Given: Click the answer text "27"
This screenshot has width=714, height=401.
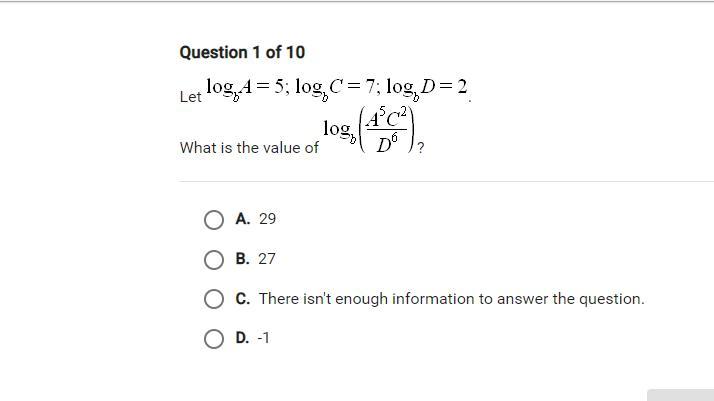Looking at the screenshot, I should 267,259.
